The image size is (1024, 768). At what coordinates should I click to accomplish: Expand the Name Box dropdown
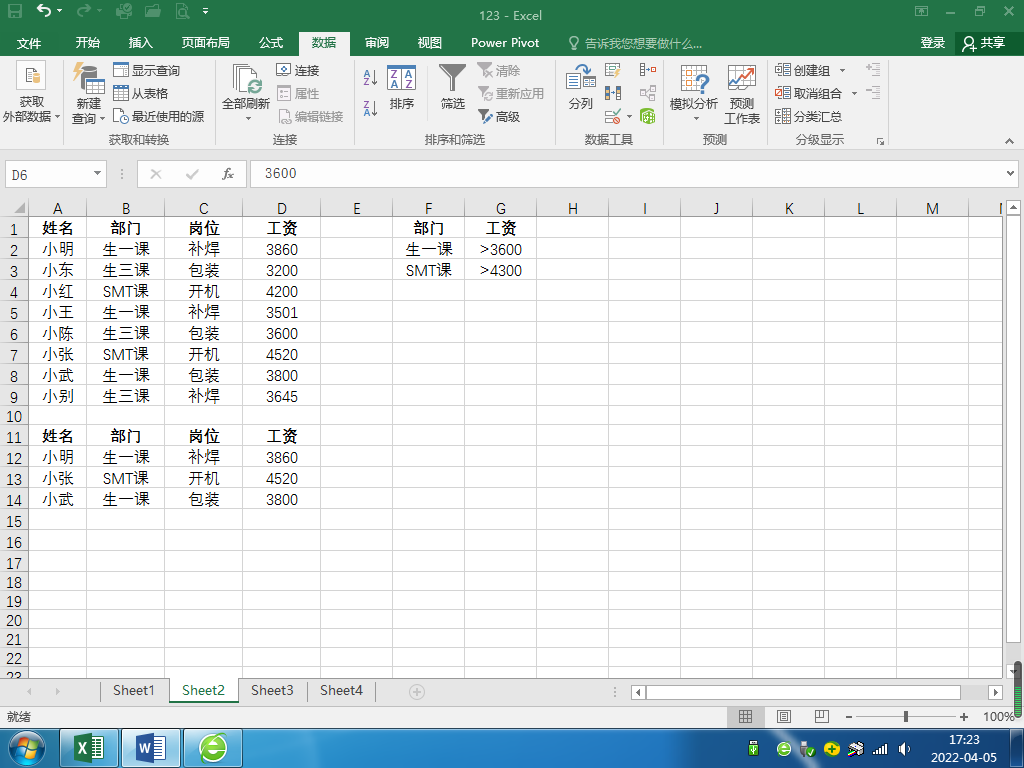[x=97, y=174]
